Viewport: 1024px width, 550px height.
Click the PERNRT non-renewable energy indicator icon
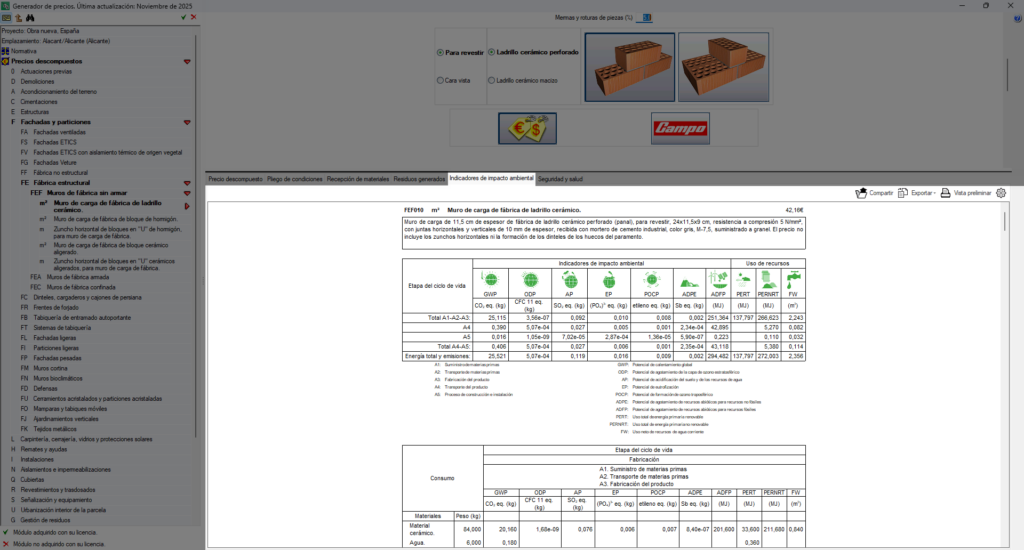768,280
